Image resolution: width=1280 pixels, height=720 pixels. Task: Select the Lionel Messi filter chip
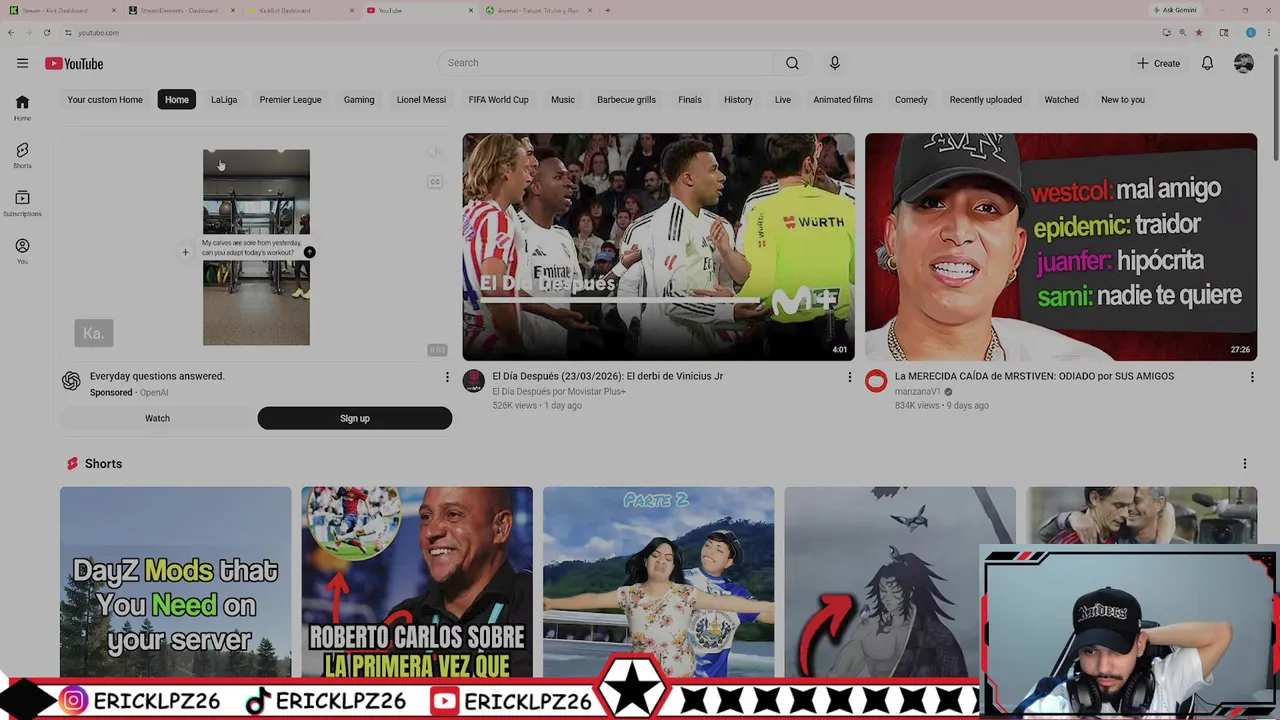(x=421, y=100)
